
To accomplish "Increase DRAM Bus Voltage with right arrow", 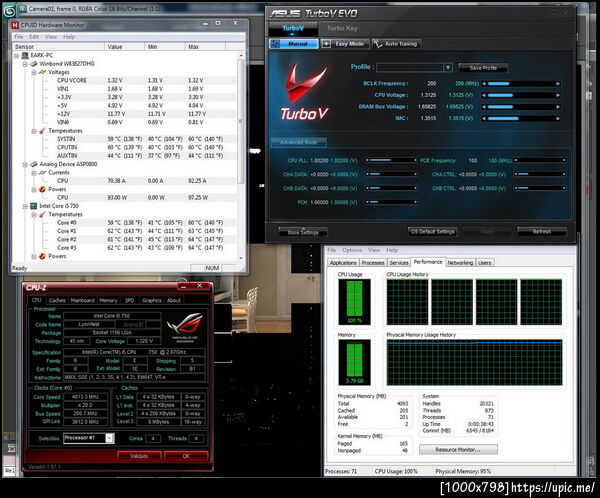I will (x=558, y=107).
